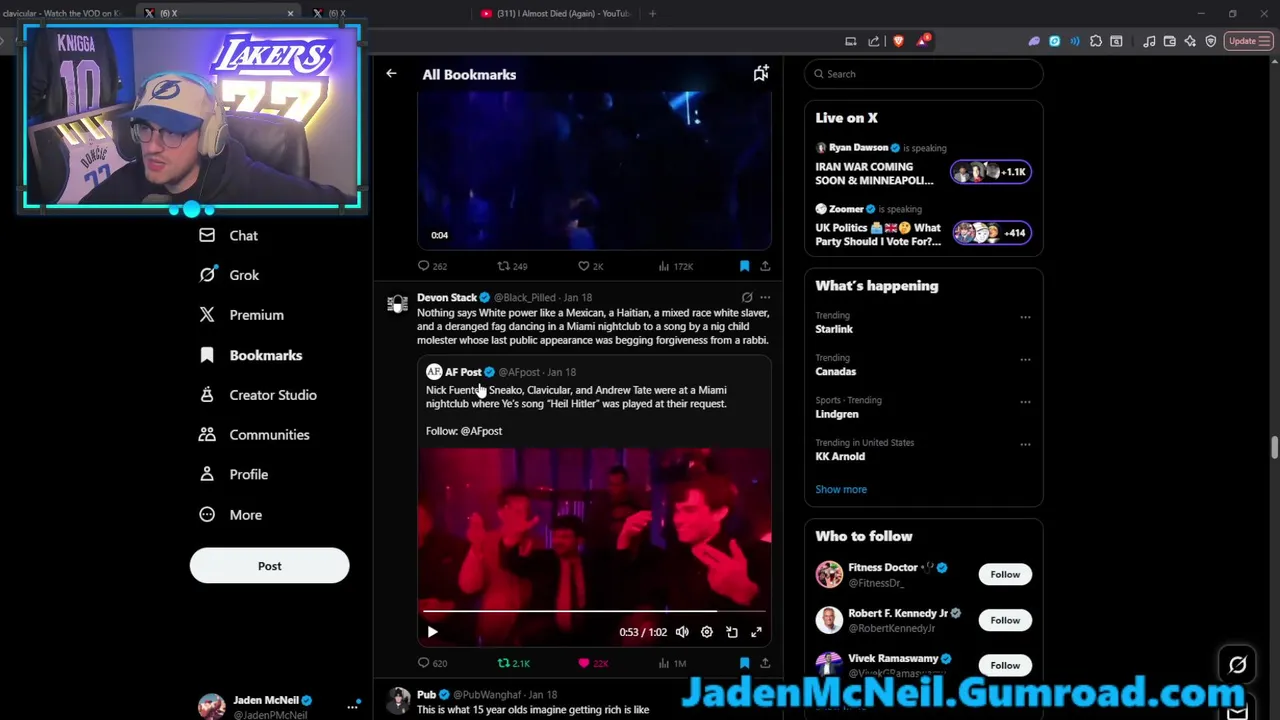Open the first video thumbnail at 0:04
This screenshot has height=720, width=1280.
[x=594, y=170]
